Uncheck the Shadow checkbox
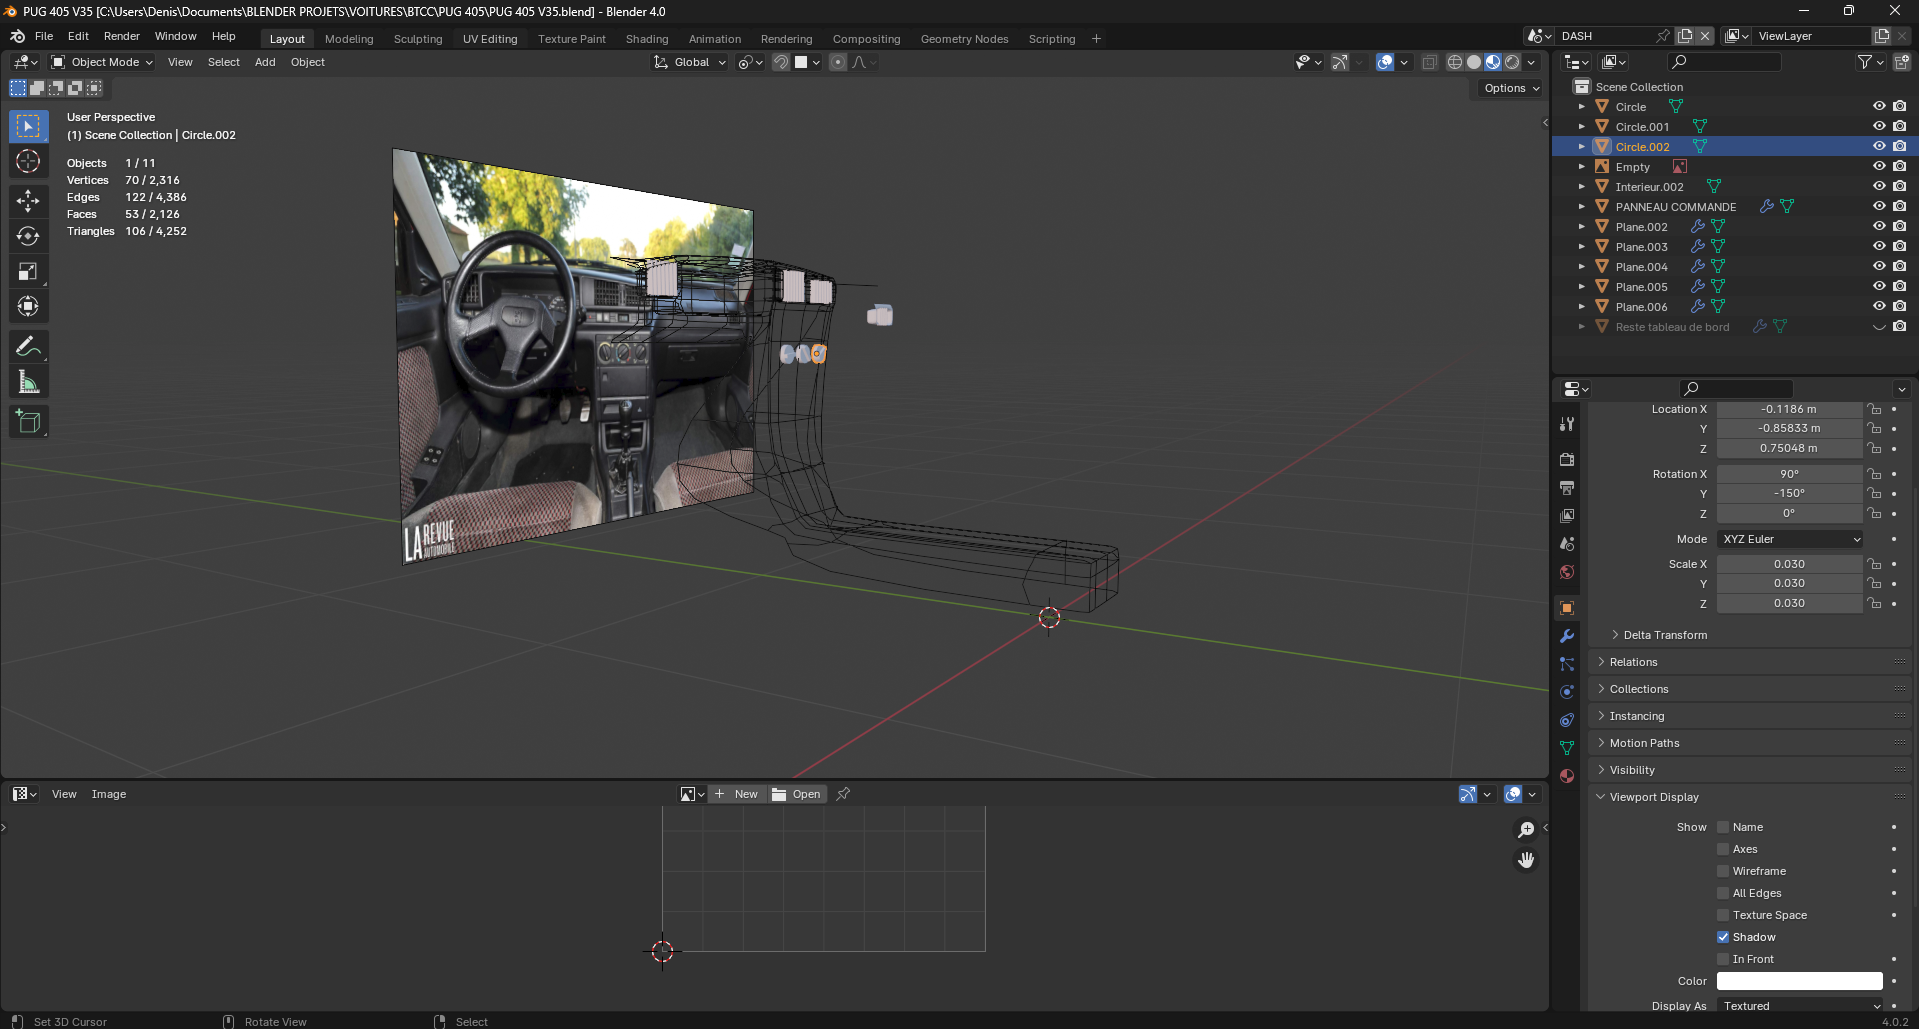The image size is (1919, 1029). coord(1723,937)
